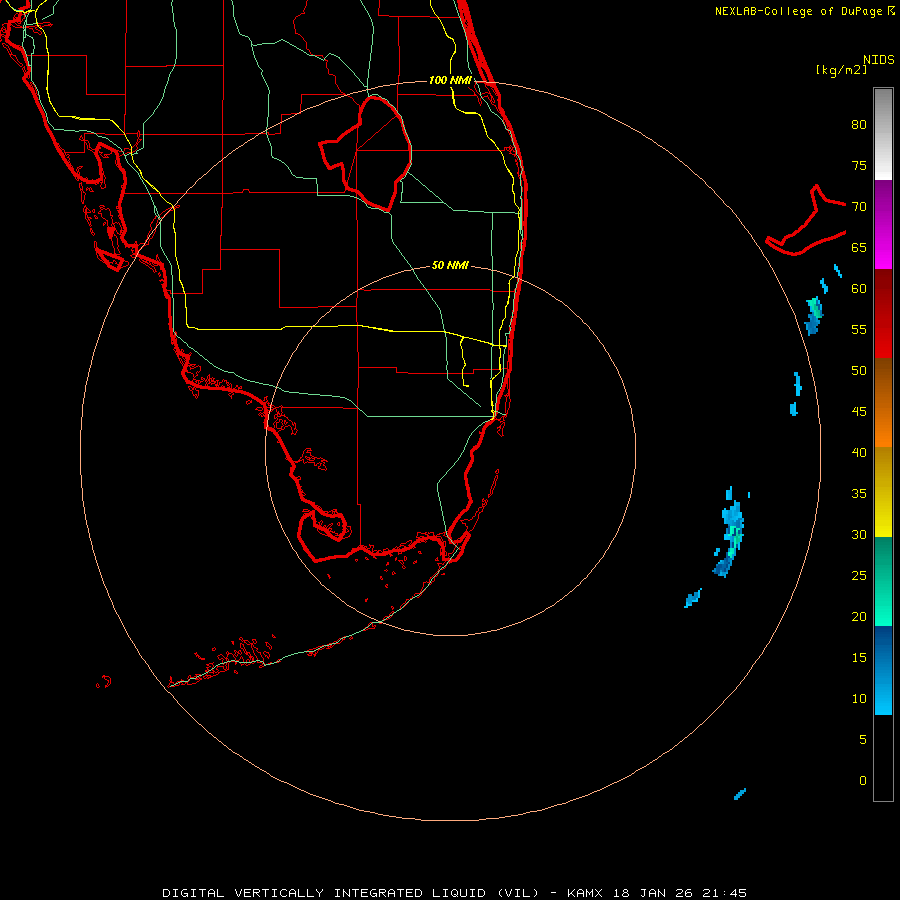Image resolution: width=900 pixels, height=900 pixels.
Task: Click the 20 value on VIL scale
Action: point(859,616)
